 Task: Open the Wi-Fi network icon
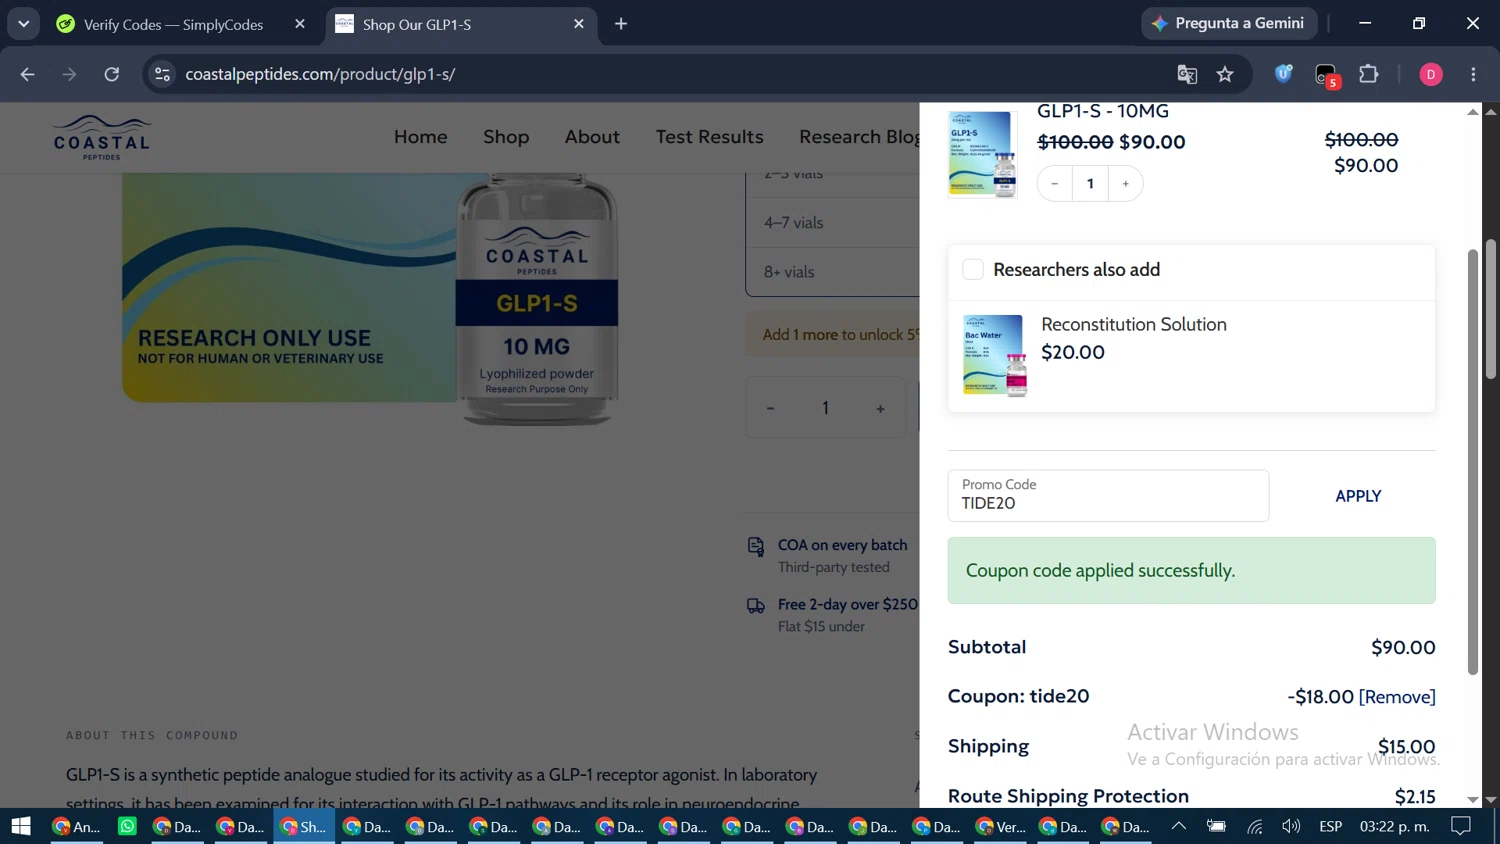coord(1254,826)
